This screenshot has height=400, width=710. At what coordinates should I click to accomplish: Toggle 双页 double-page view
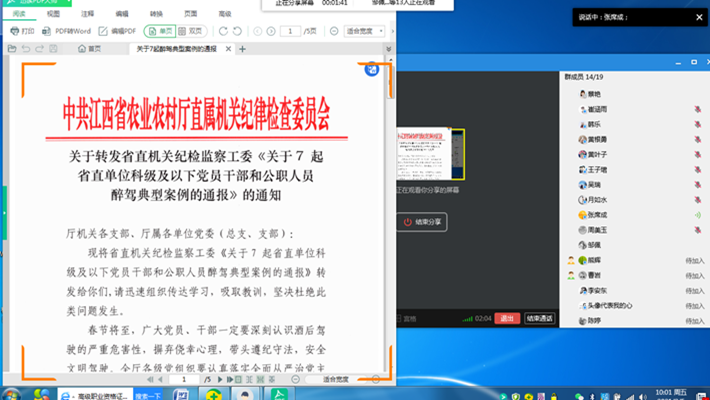pyautogui.click(x=190, y=31)
